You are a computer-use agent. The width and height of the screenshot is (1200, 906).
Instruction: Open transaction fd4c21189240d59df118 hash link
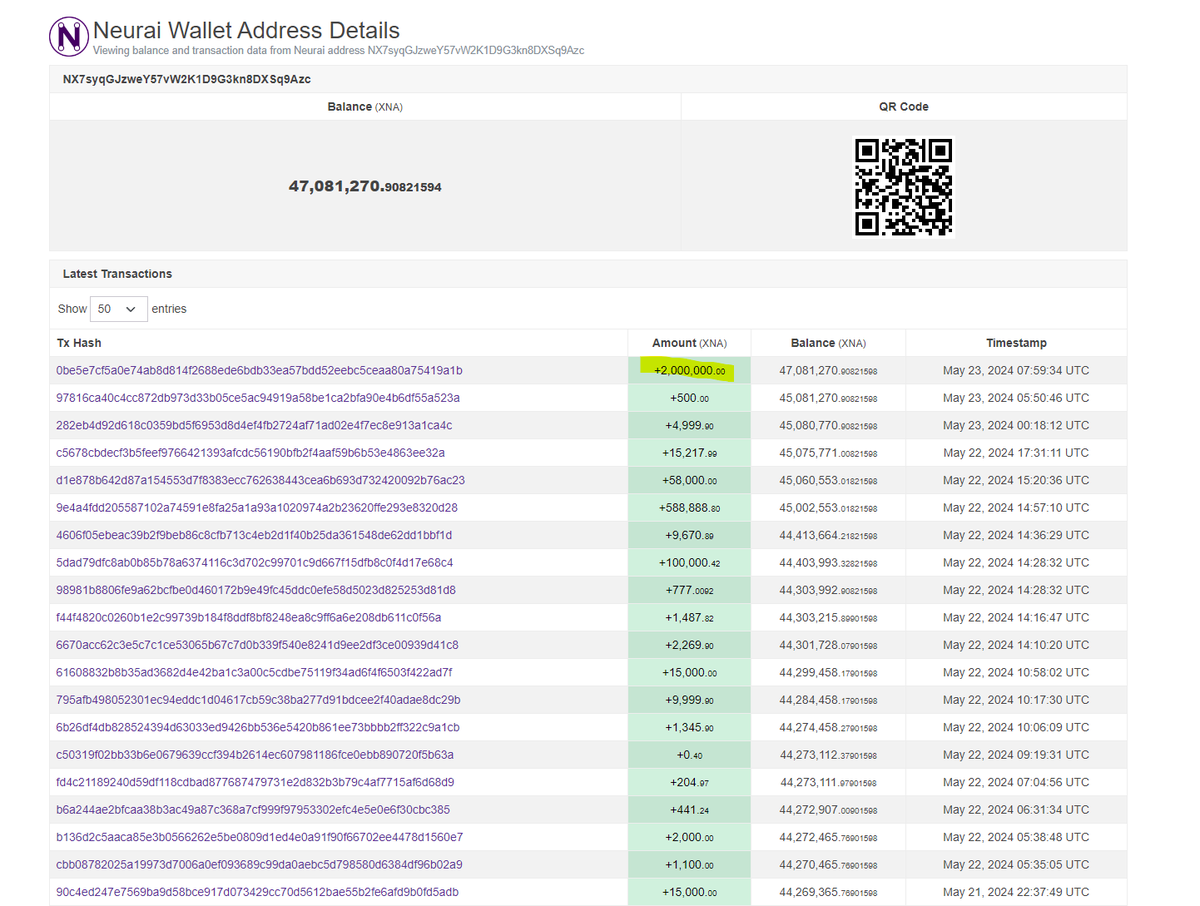(255, 783)
